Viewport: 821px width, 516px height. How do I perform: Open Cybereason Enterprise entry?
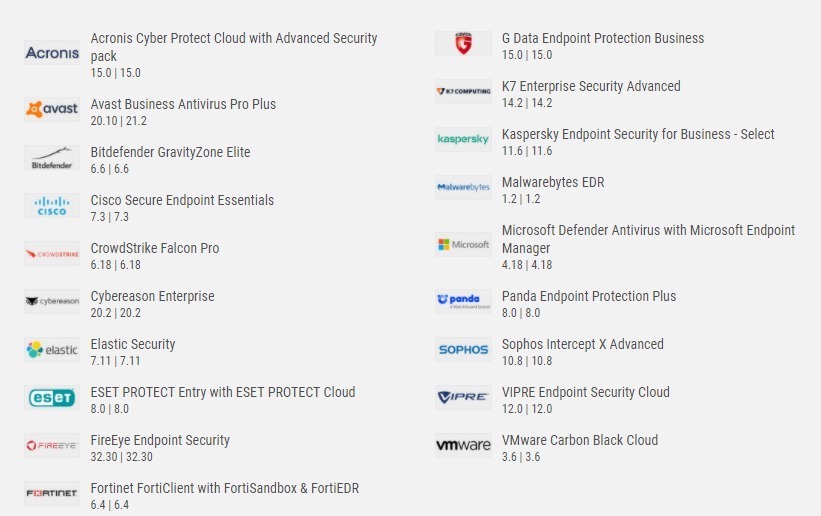[152, 296]
